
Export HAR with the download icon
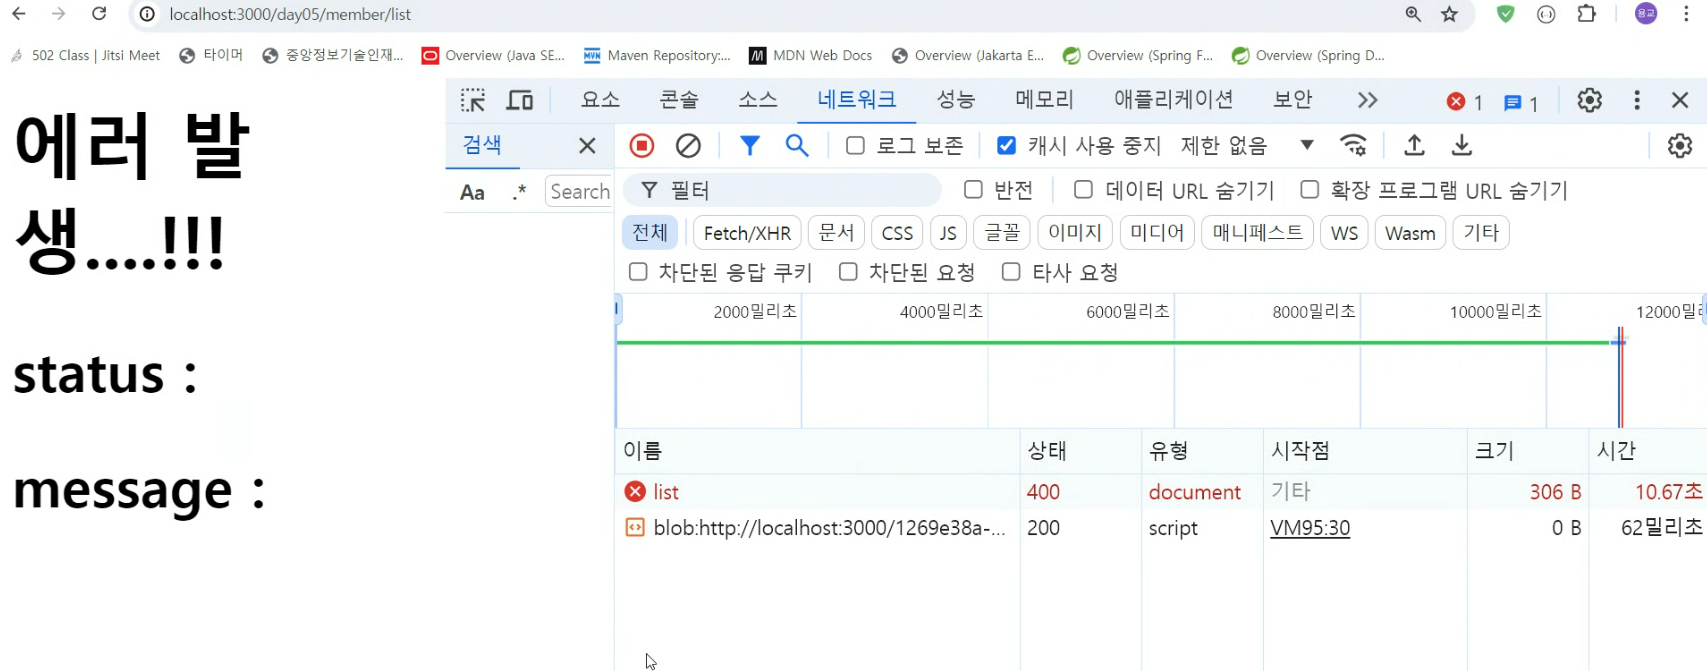click(1461, 146)
